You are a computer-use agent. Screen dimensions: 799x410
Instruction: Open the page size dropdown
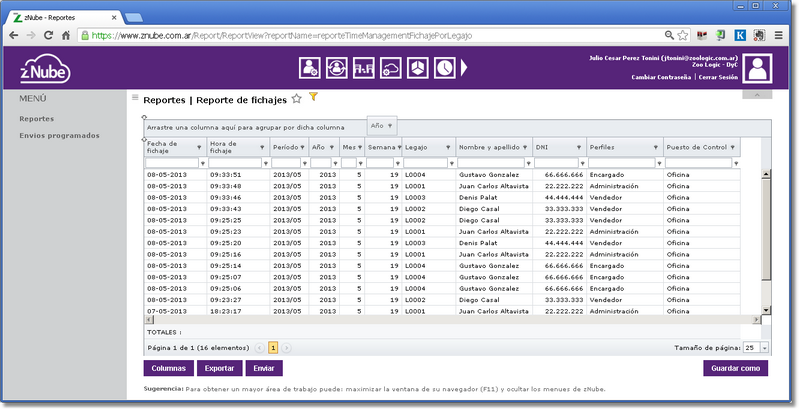[763, 348]
